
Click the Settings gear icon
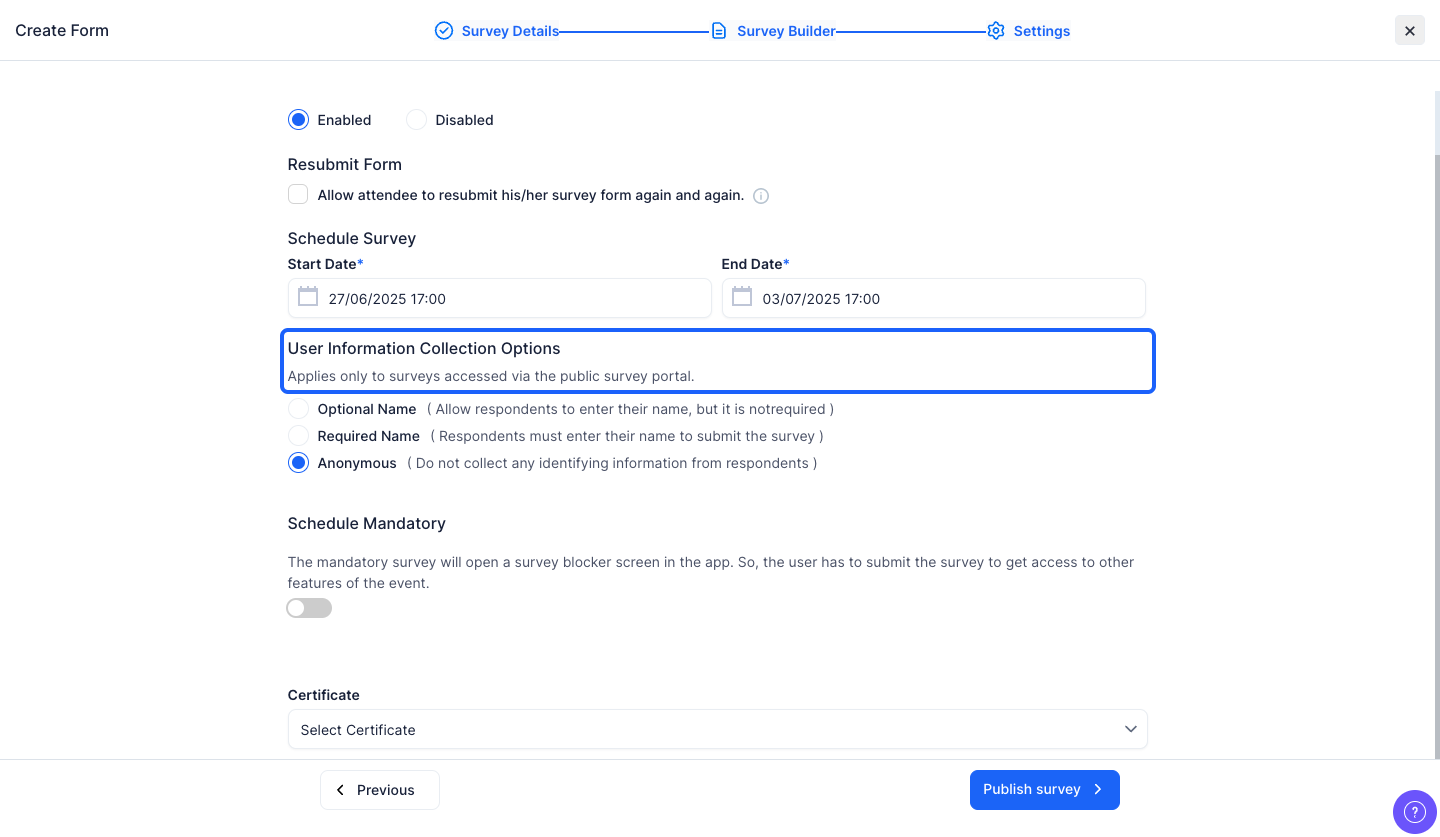tap(995, 31)
